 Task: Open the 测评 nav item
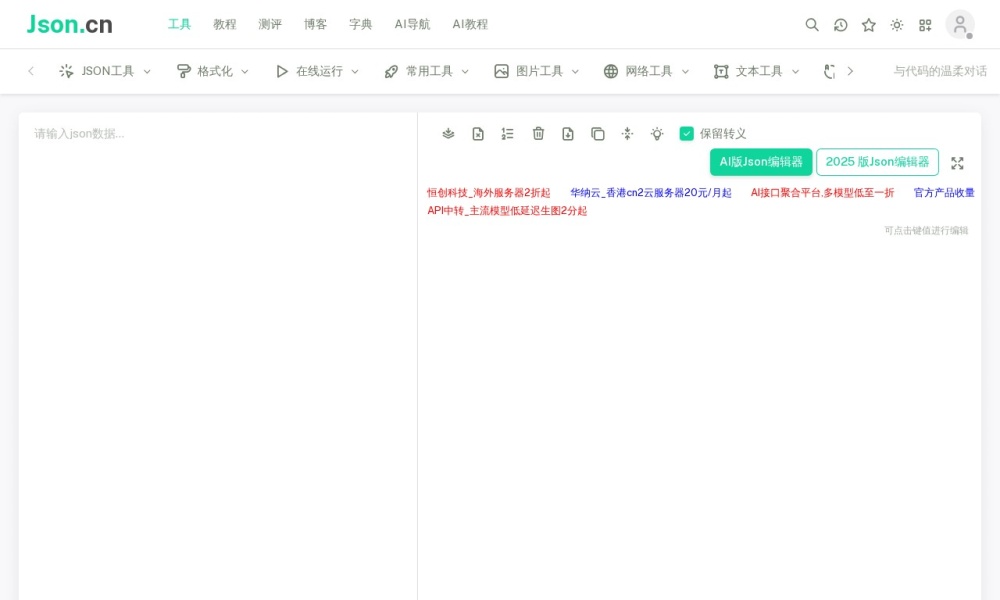click(270, 24)
